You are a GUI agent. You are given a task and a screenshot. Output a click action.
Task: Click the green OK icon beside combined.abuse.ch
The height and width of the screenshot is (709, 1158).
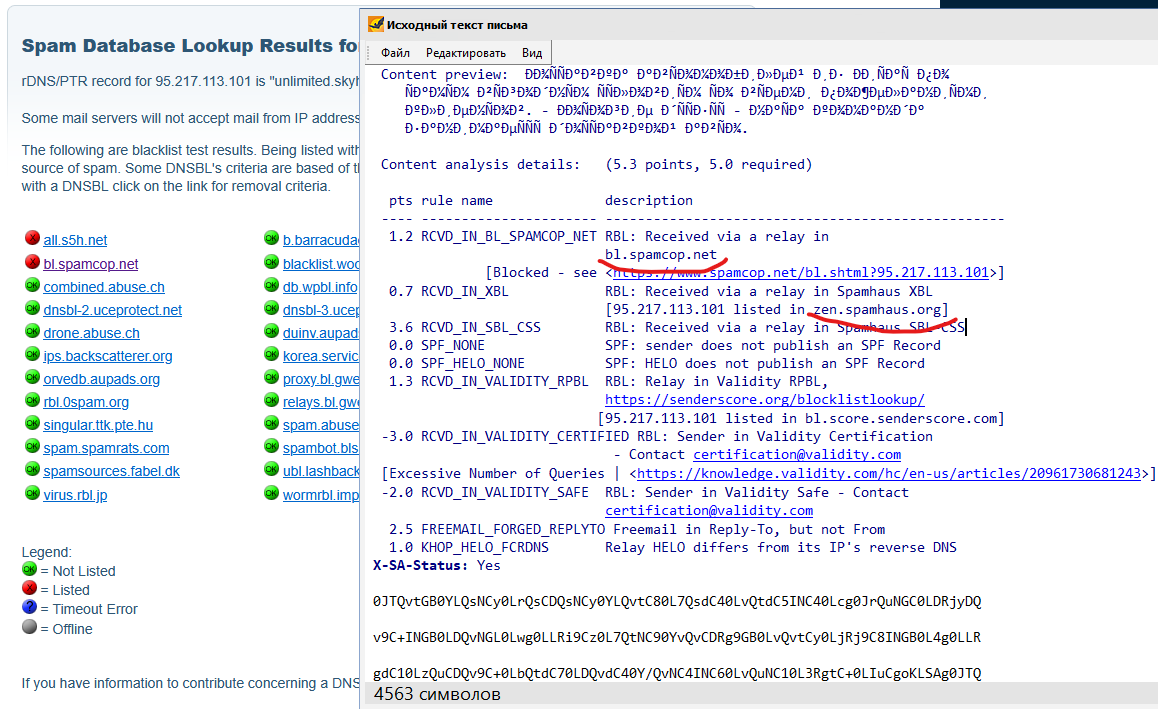tap(31, 286)
